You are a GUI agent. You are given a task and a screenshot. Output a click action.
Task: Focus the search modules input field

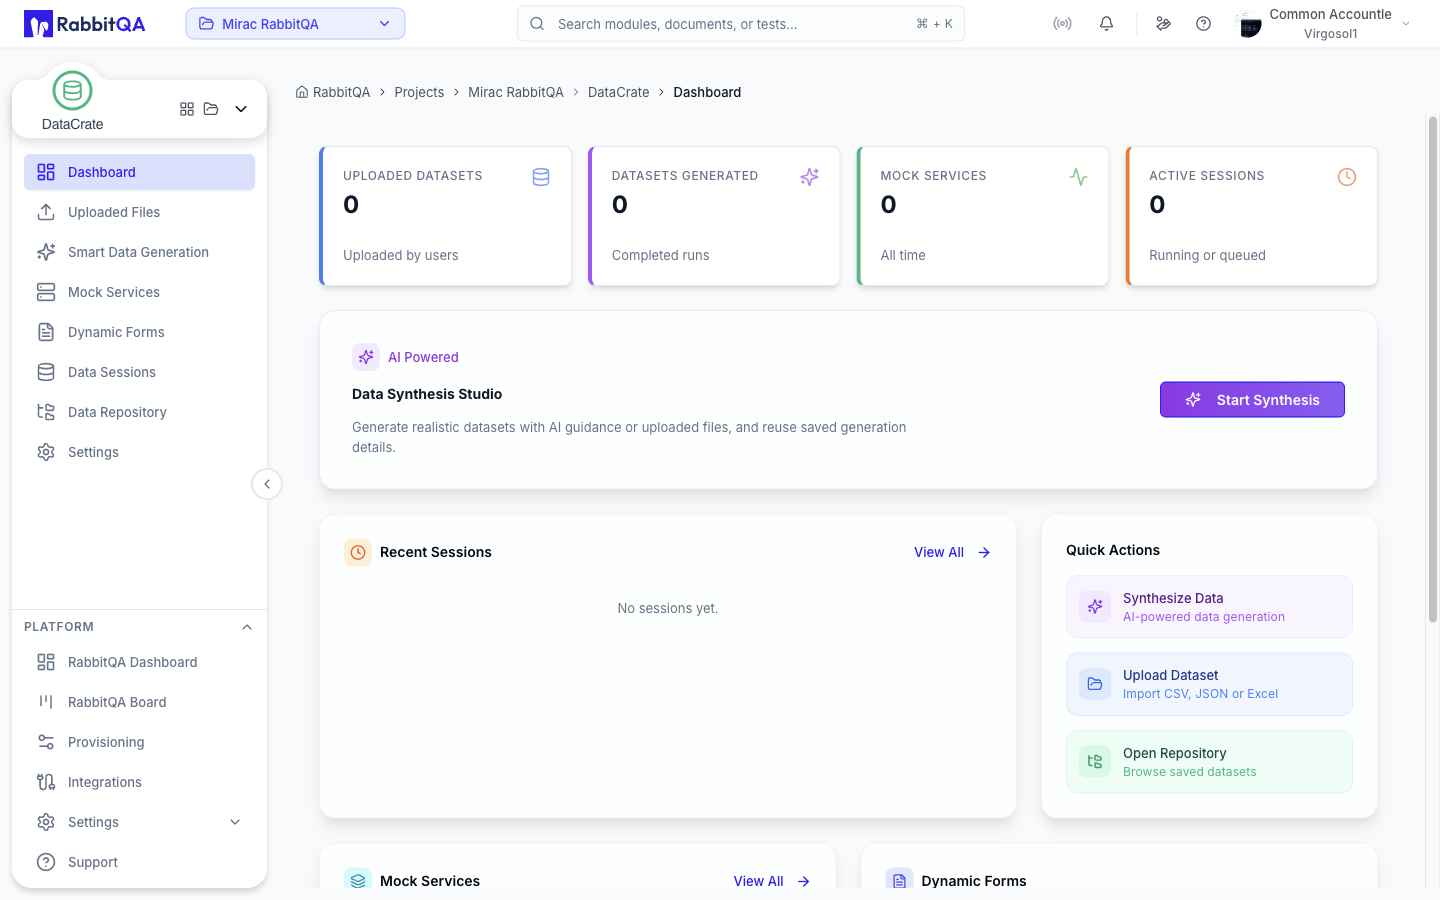point(741,24)
